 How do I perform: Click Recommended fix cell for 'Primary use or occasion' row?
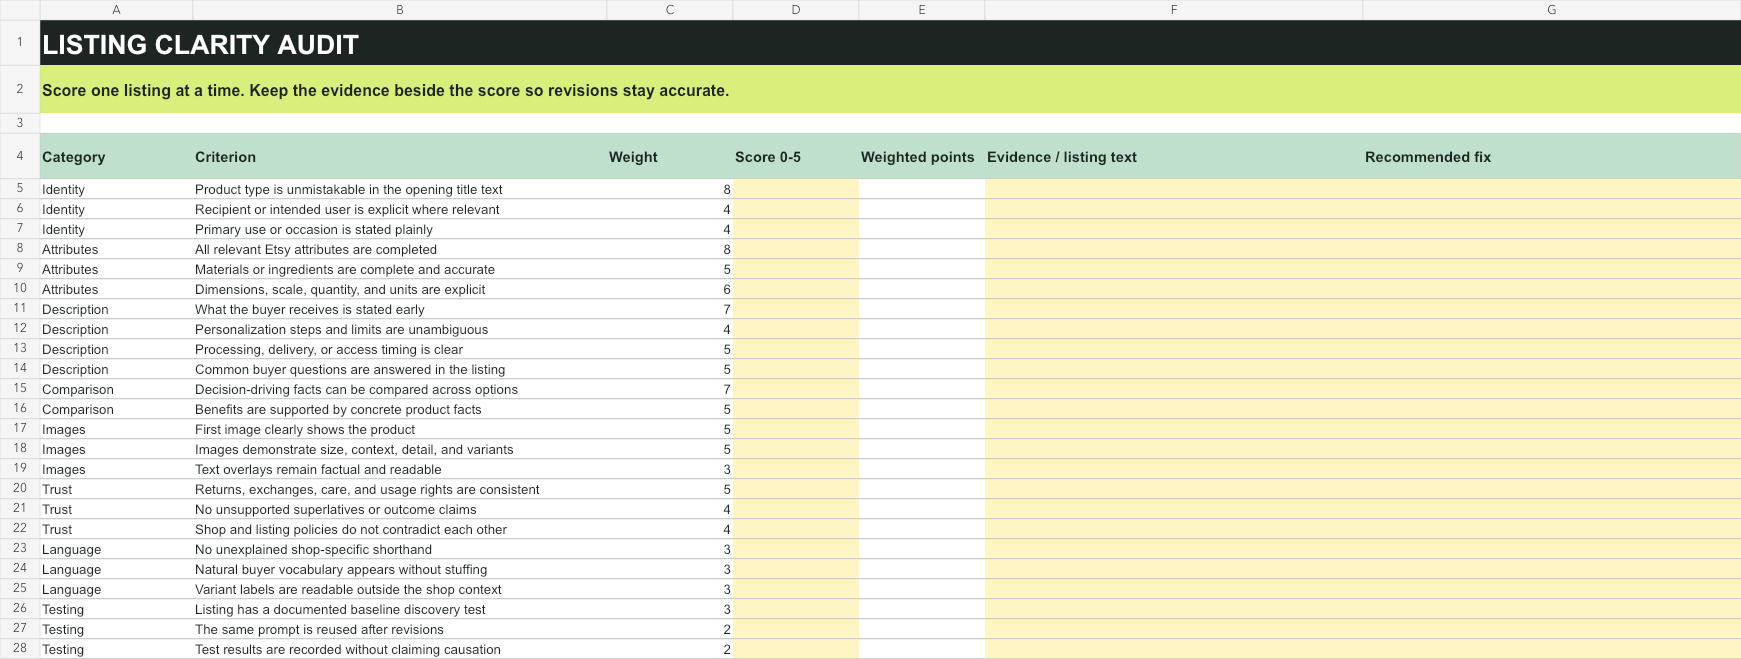click(x=1552, y=229)
